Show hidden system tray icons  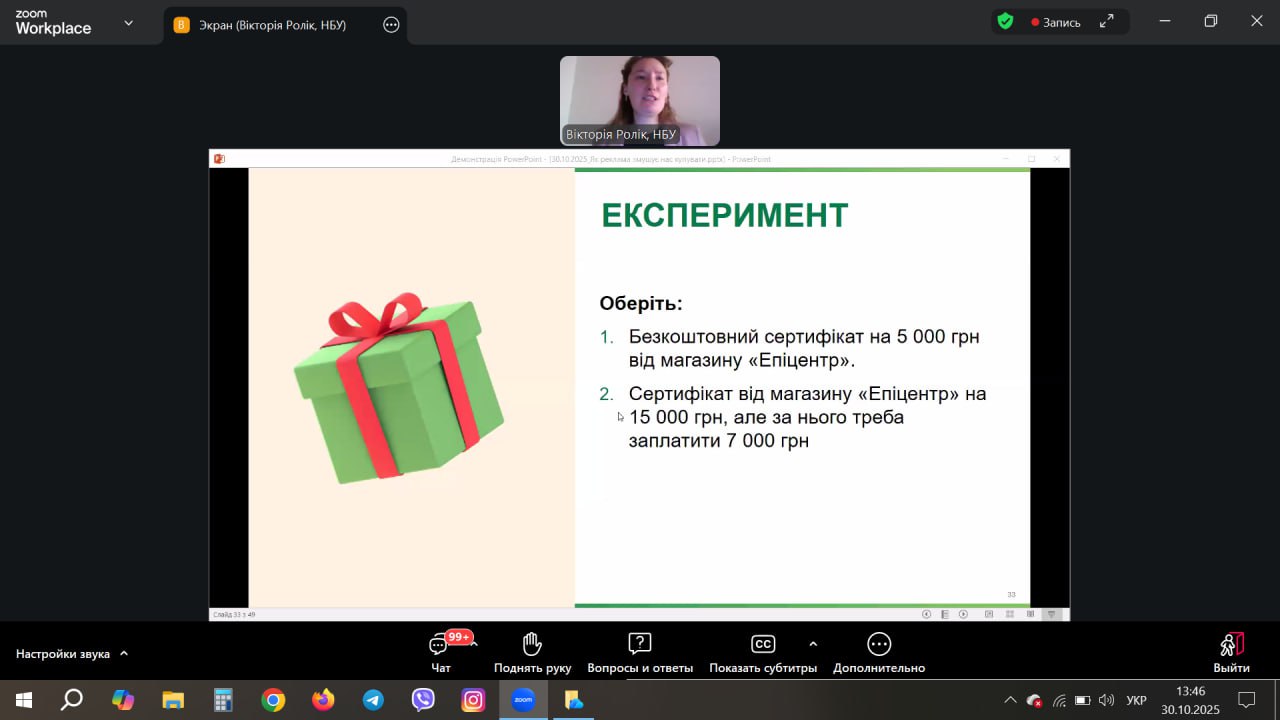(x=1010, y=700)
